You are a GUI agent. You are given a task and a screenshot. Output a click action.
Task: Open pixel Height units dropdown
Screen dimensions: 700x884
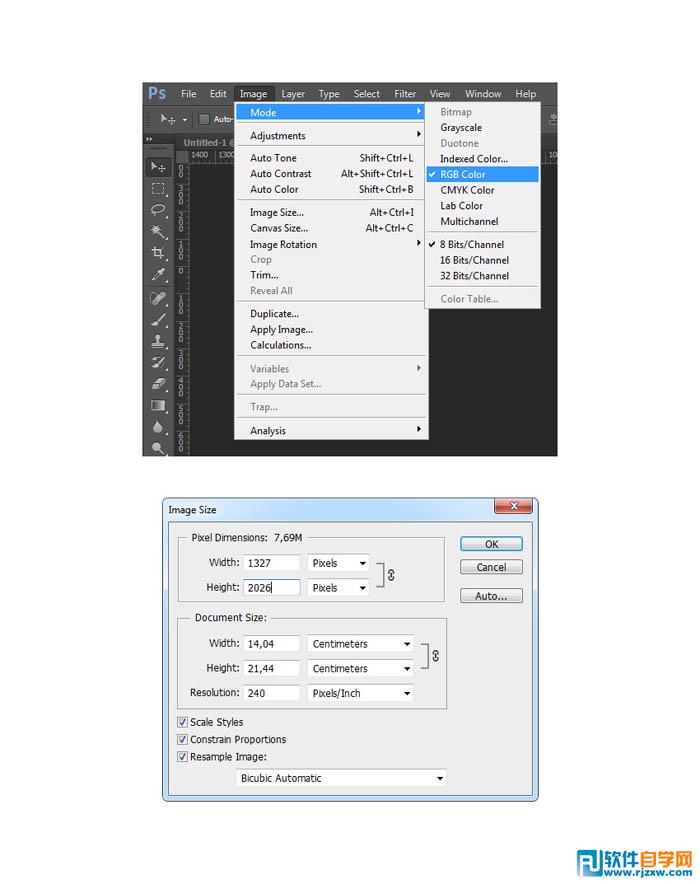click(x=338, y=587)
